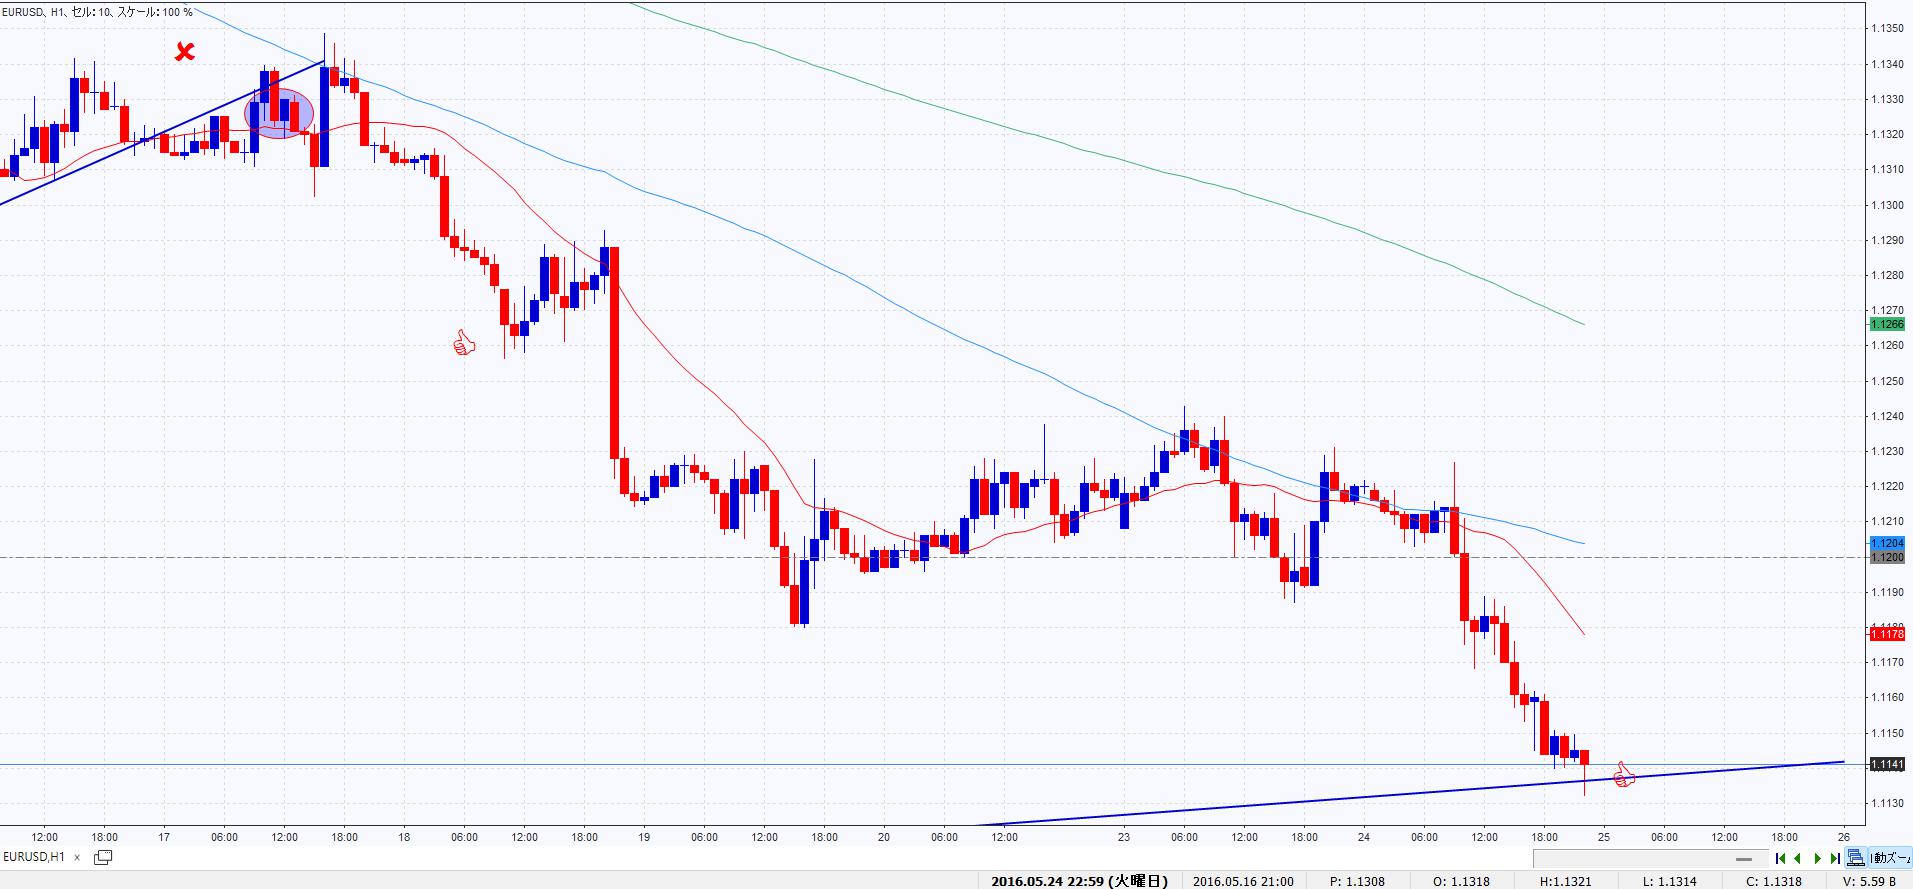
Task: Open the new window icon beside the tab
Action: click(102, 857)
